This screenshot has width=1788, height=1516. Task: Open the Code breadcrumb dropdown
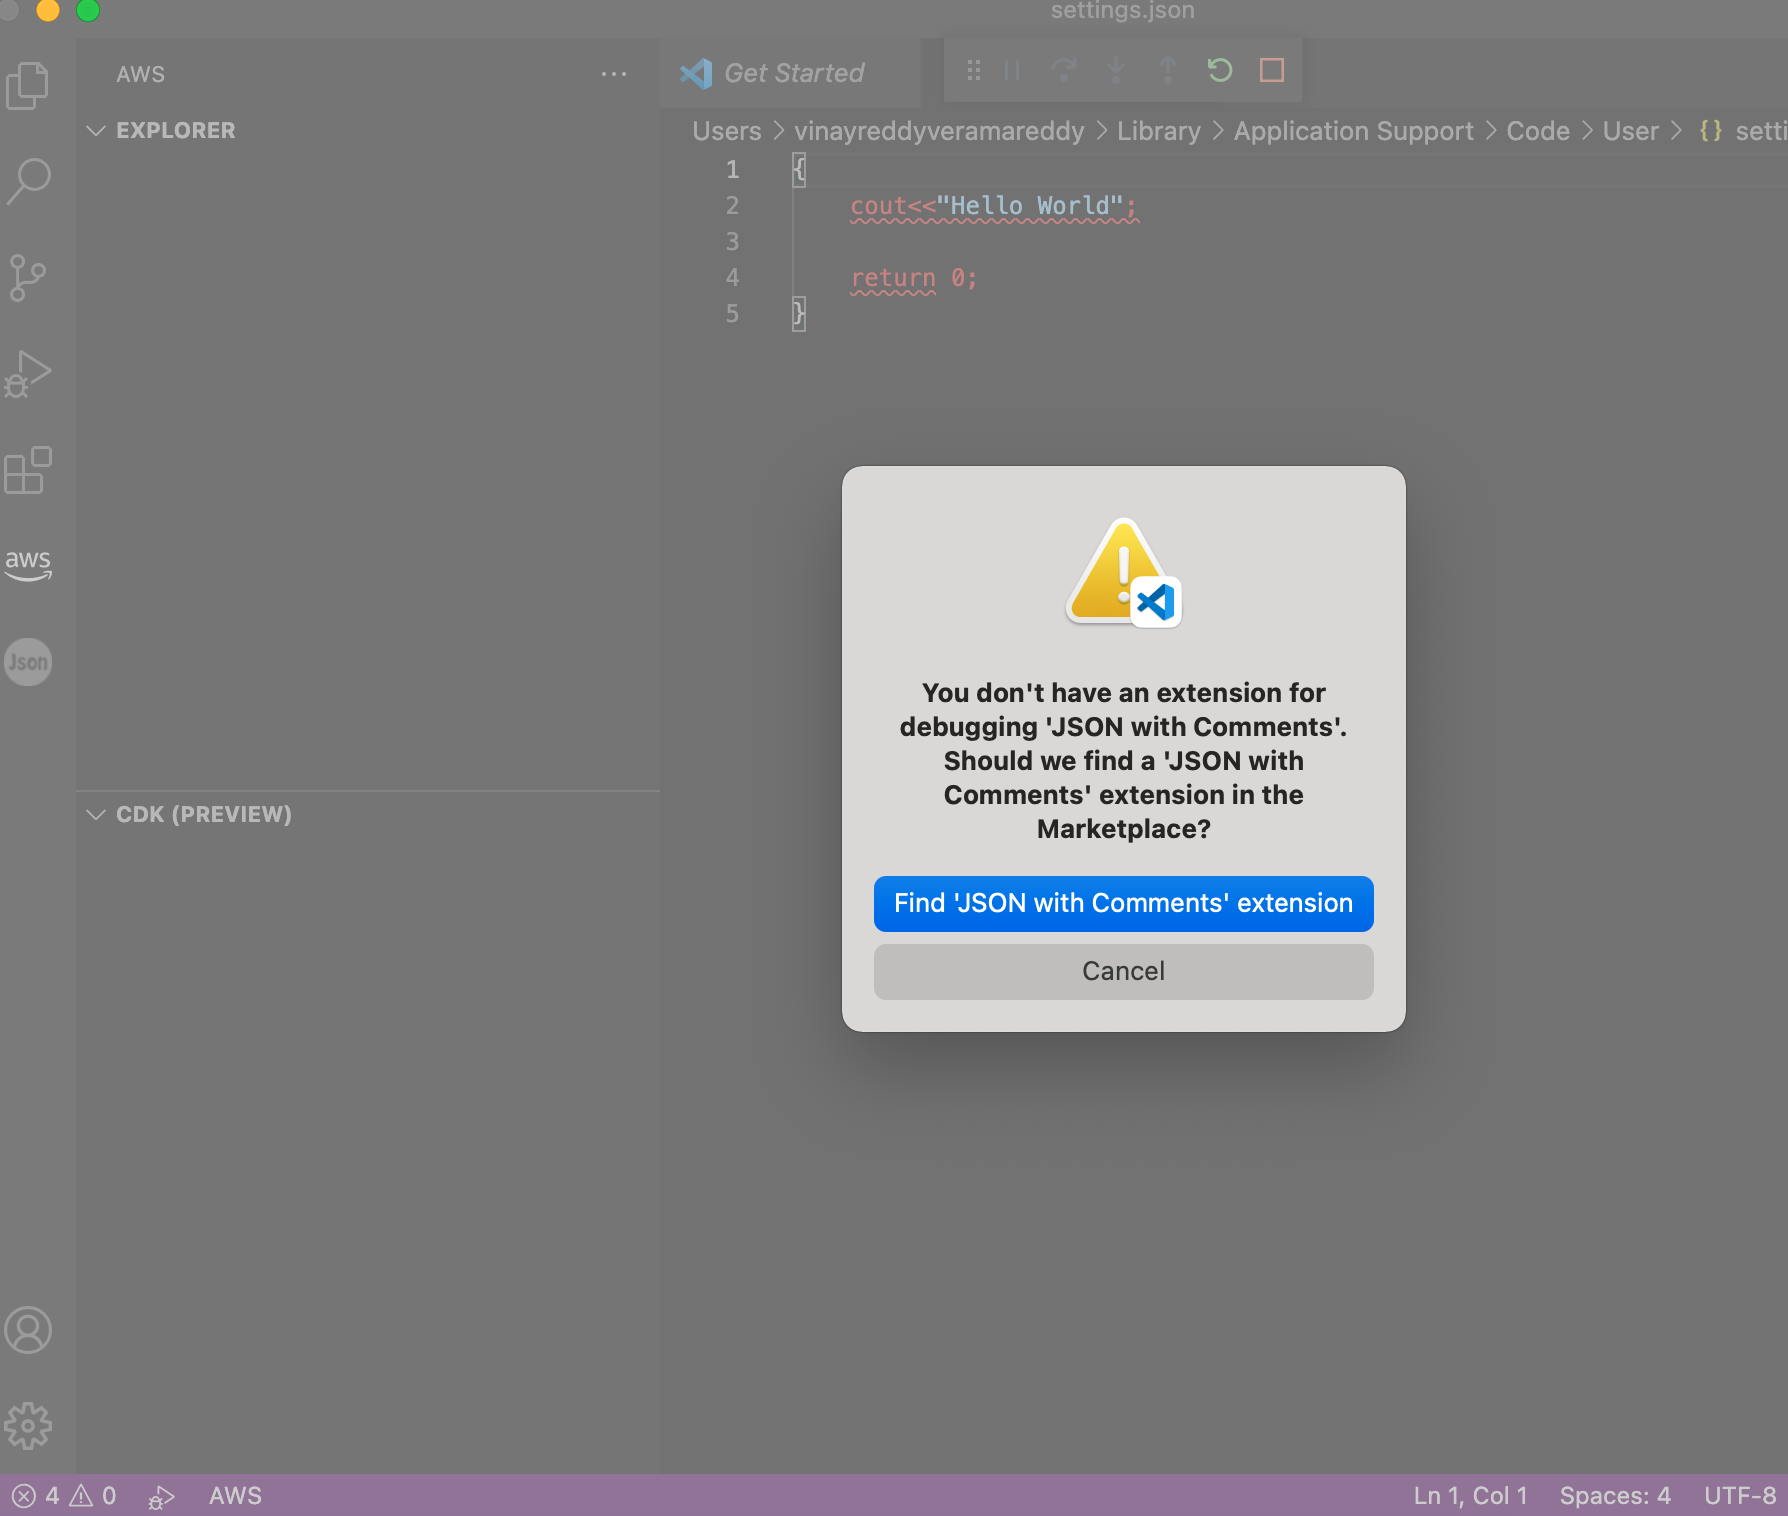click(1538, 130)
